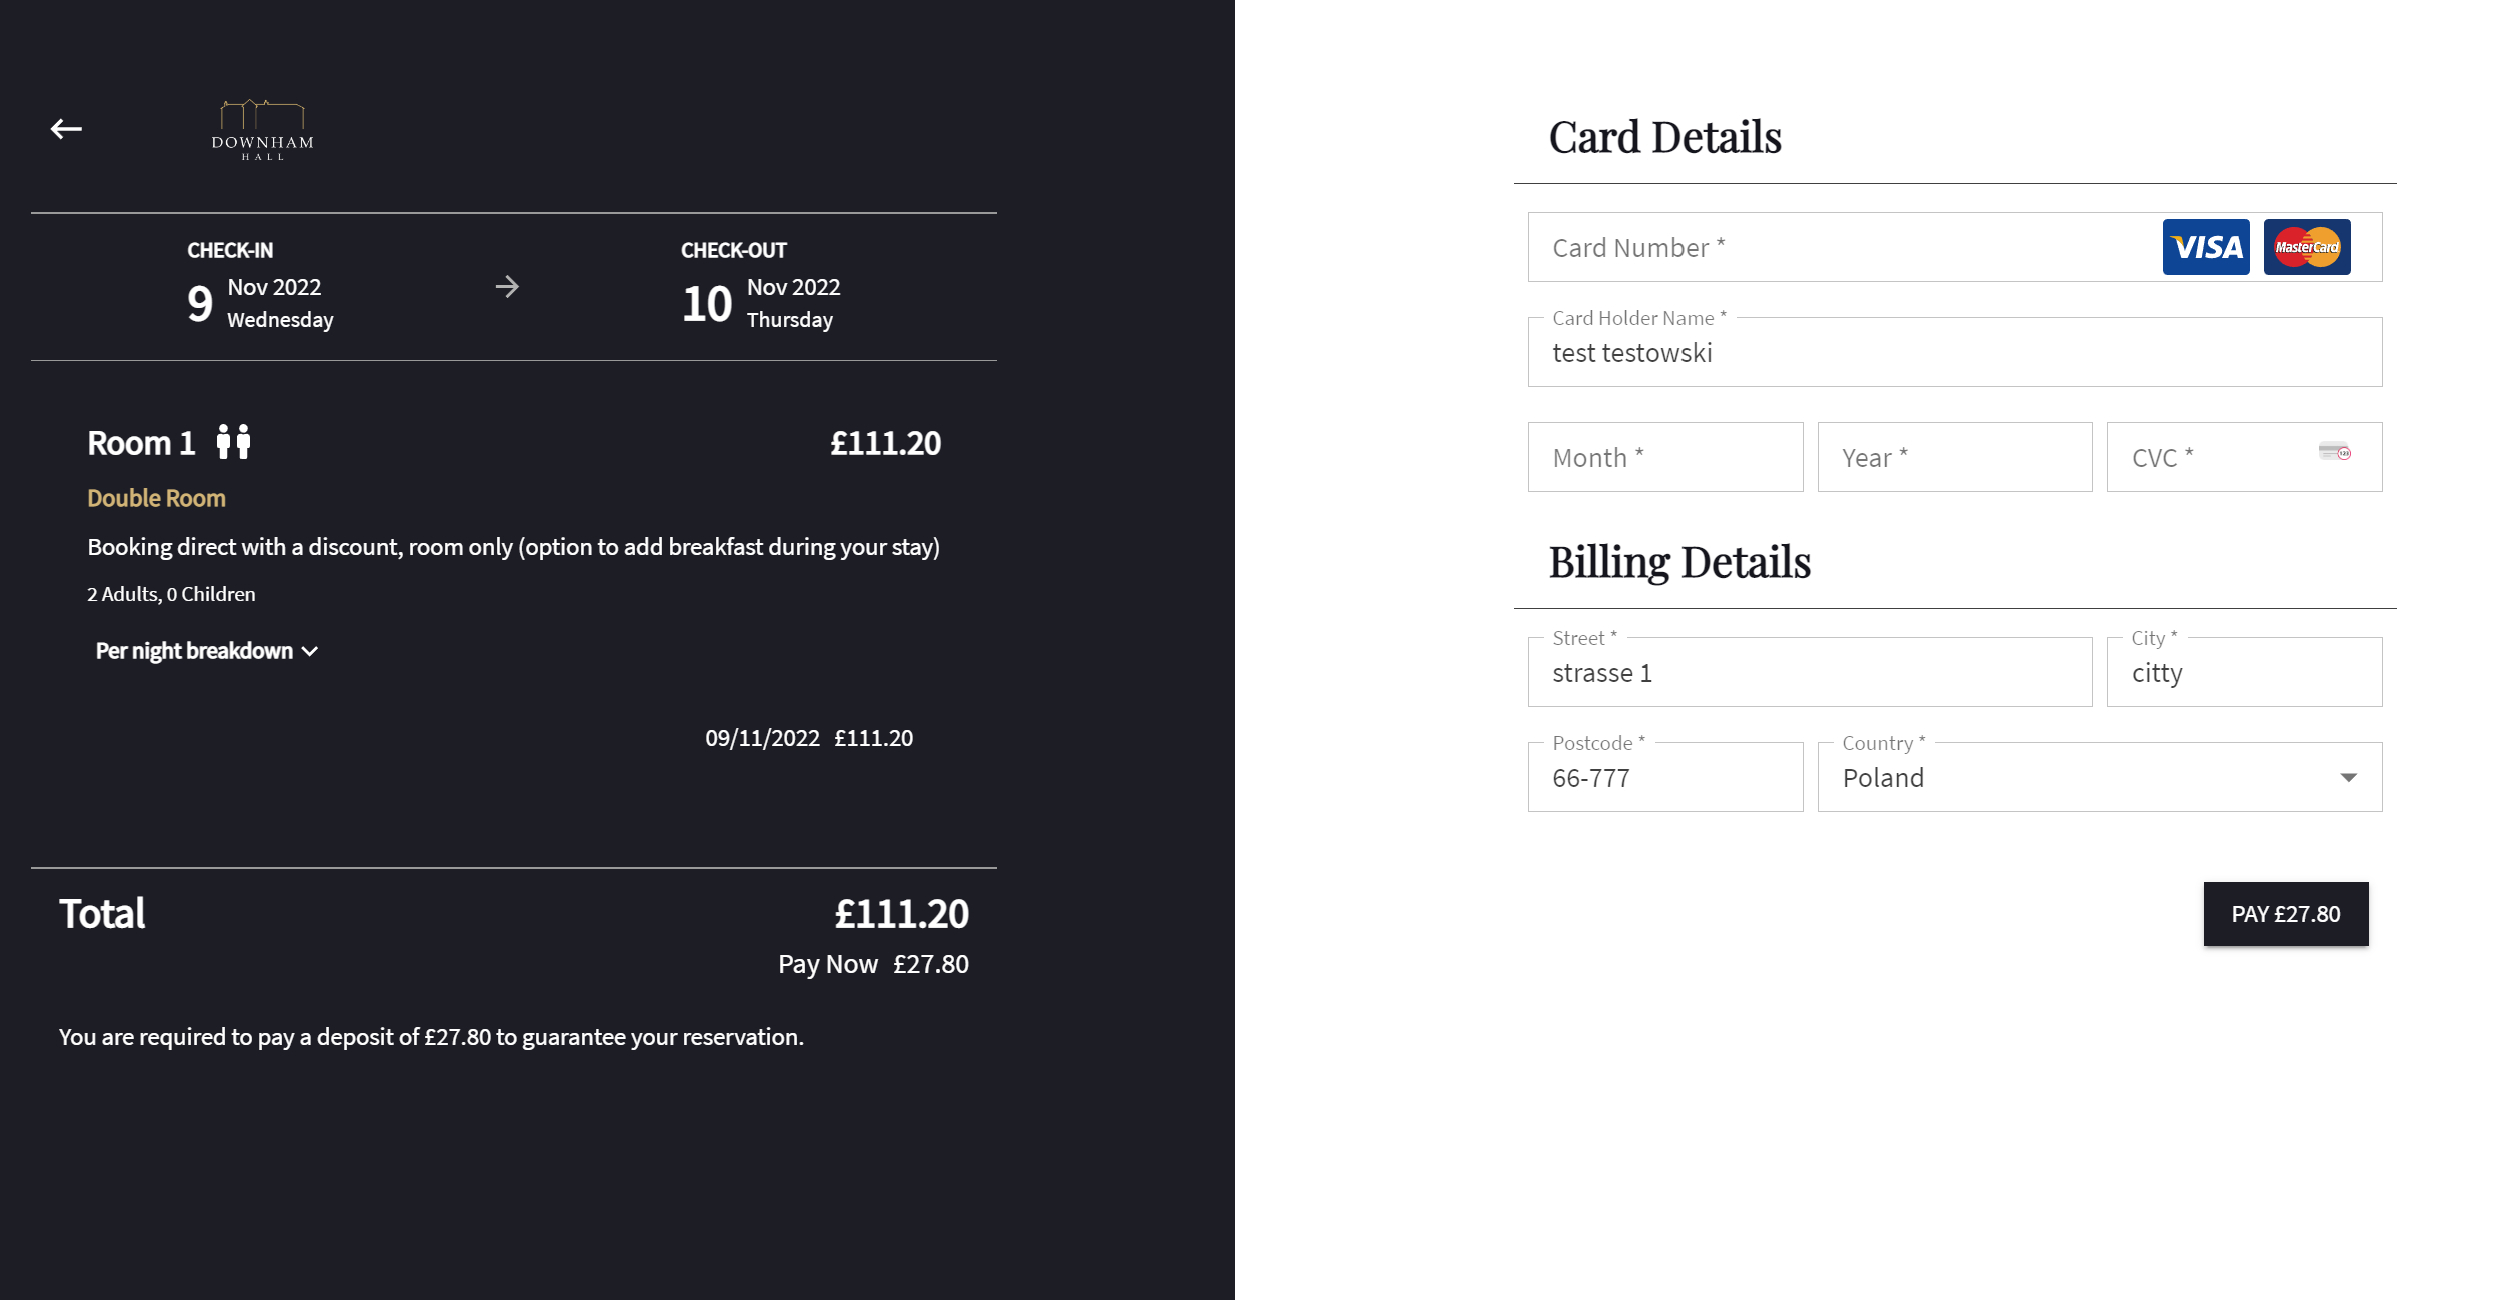Click the Downham Hall logo

(262, 130)
